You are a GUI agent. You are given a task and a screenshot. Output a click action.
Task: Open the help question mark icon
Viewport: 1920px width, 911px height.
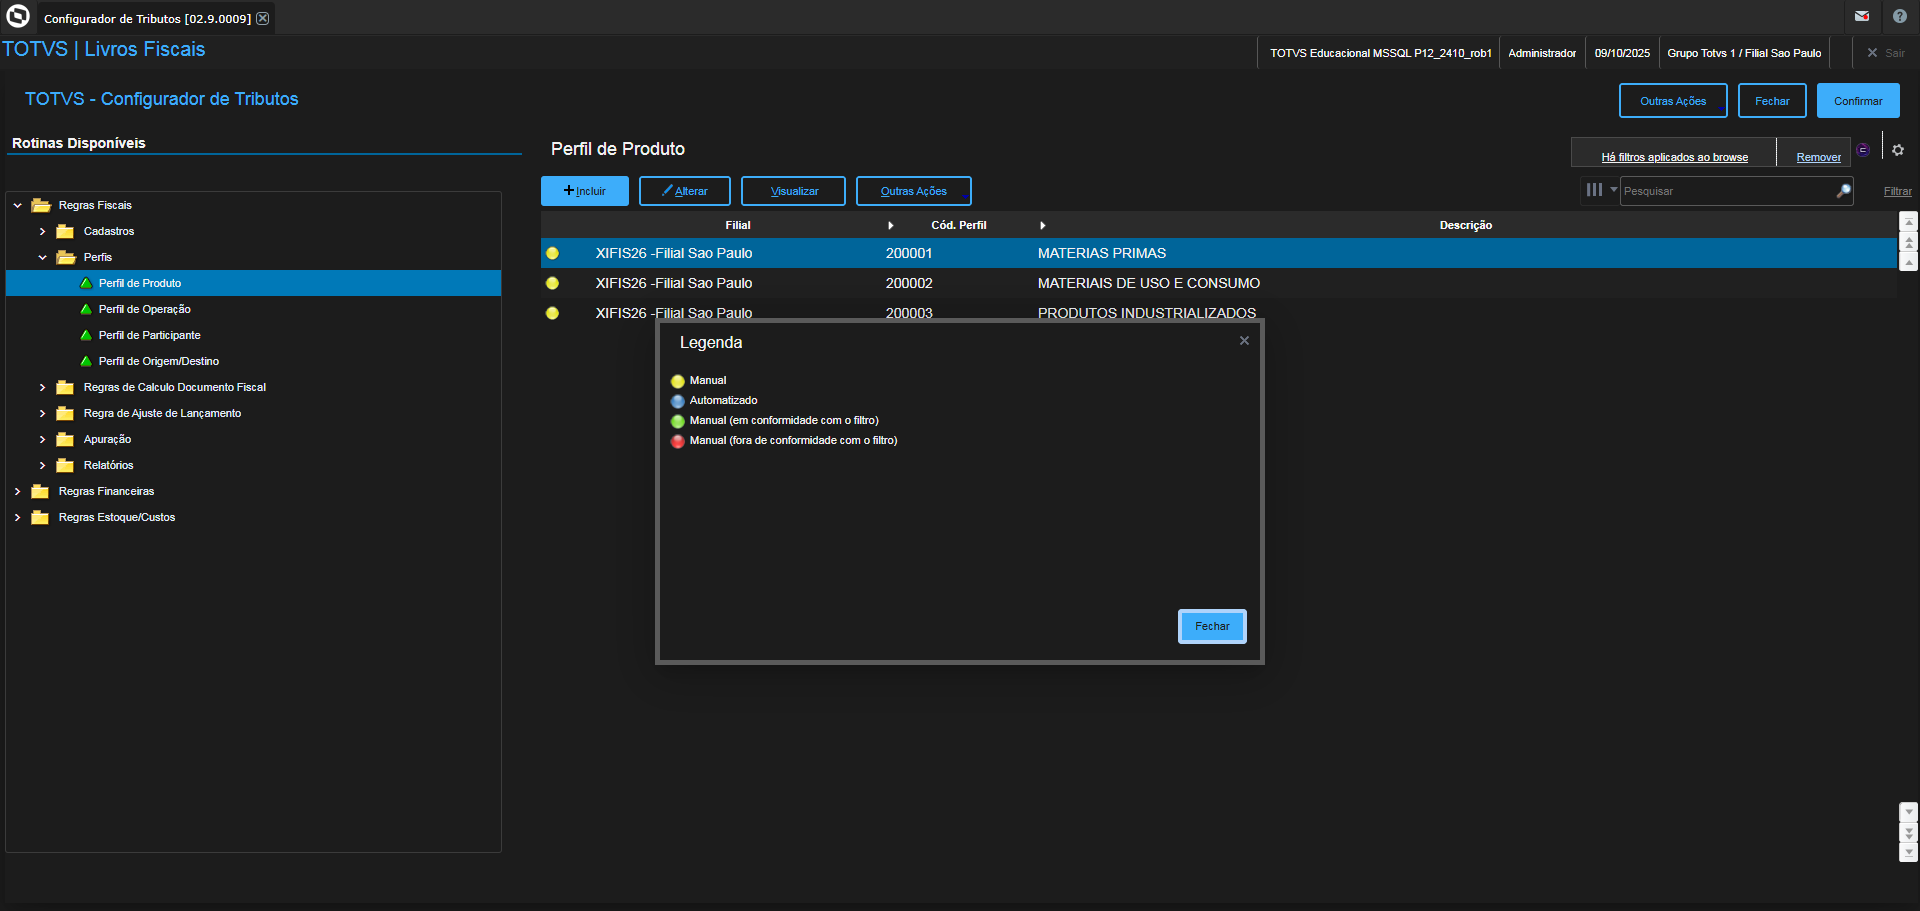click(1900, 16)
